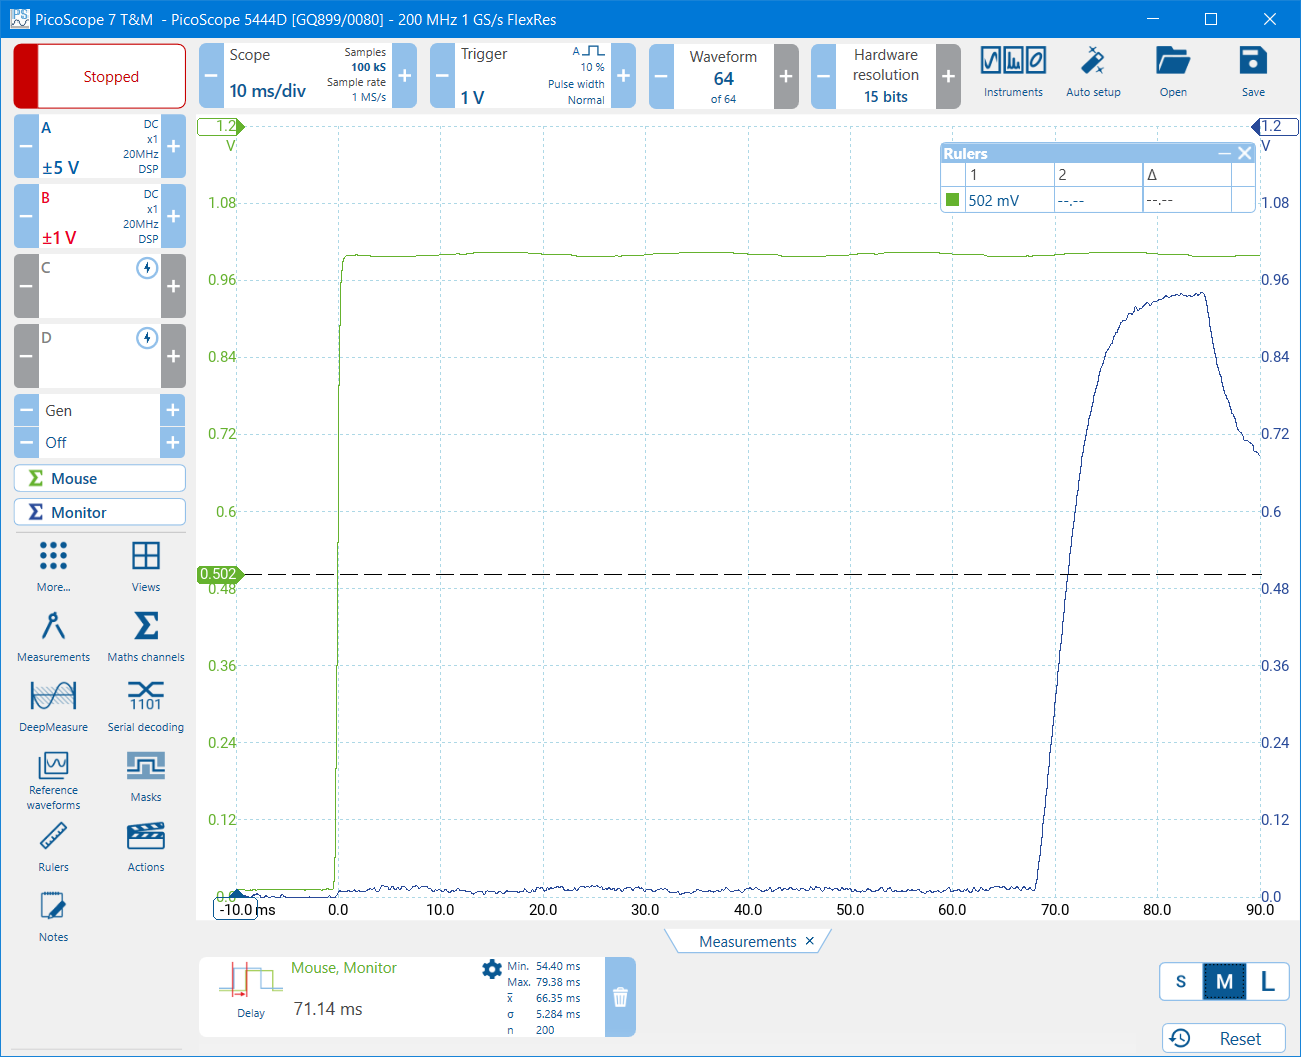Open Measurement settings gear
The height and width of the screenshot is (1057, 1301).
click(491, 969)
